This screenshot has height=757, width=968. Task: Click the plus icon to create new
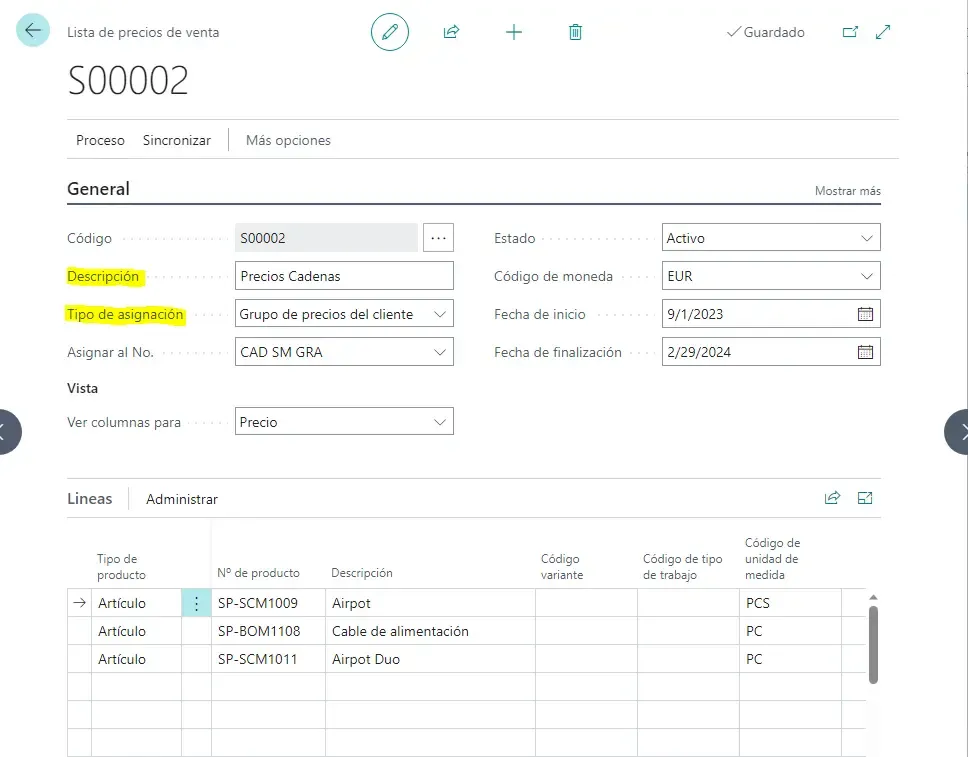pos(514,32)
